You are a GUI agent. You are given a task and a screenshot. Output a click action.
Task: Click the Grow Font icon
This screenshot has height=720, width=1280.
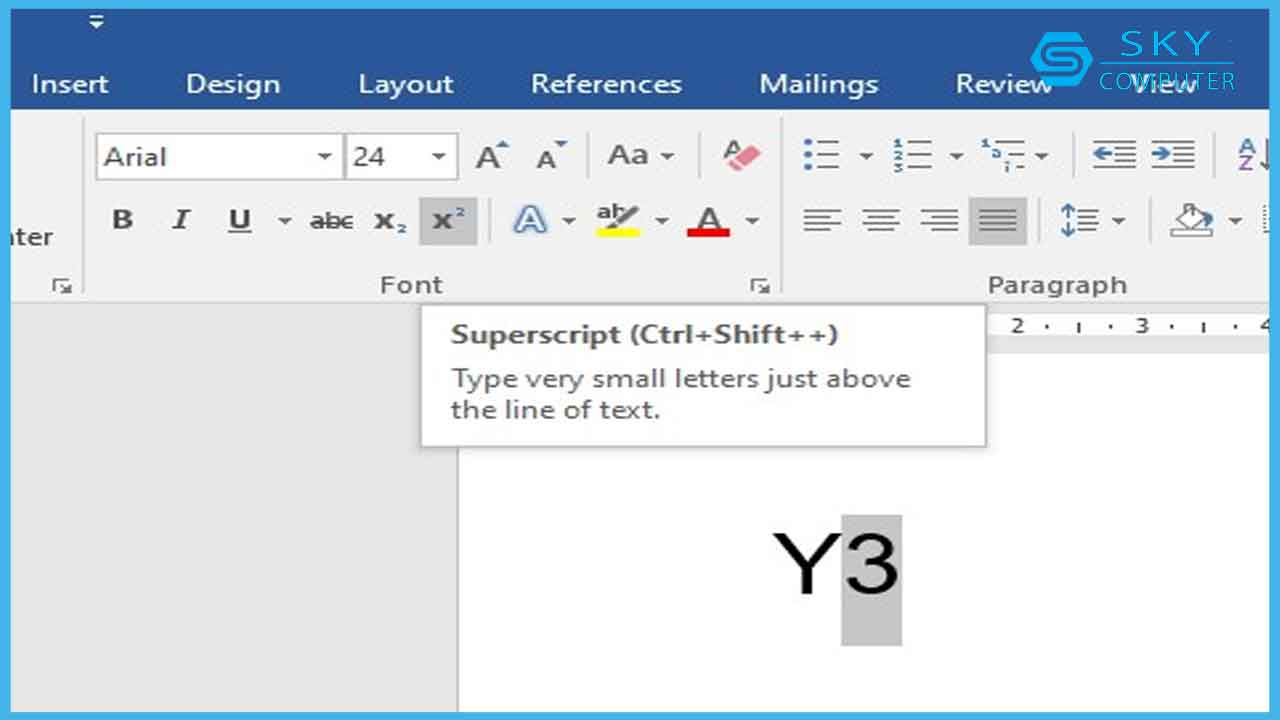491,156
